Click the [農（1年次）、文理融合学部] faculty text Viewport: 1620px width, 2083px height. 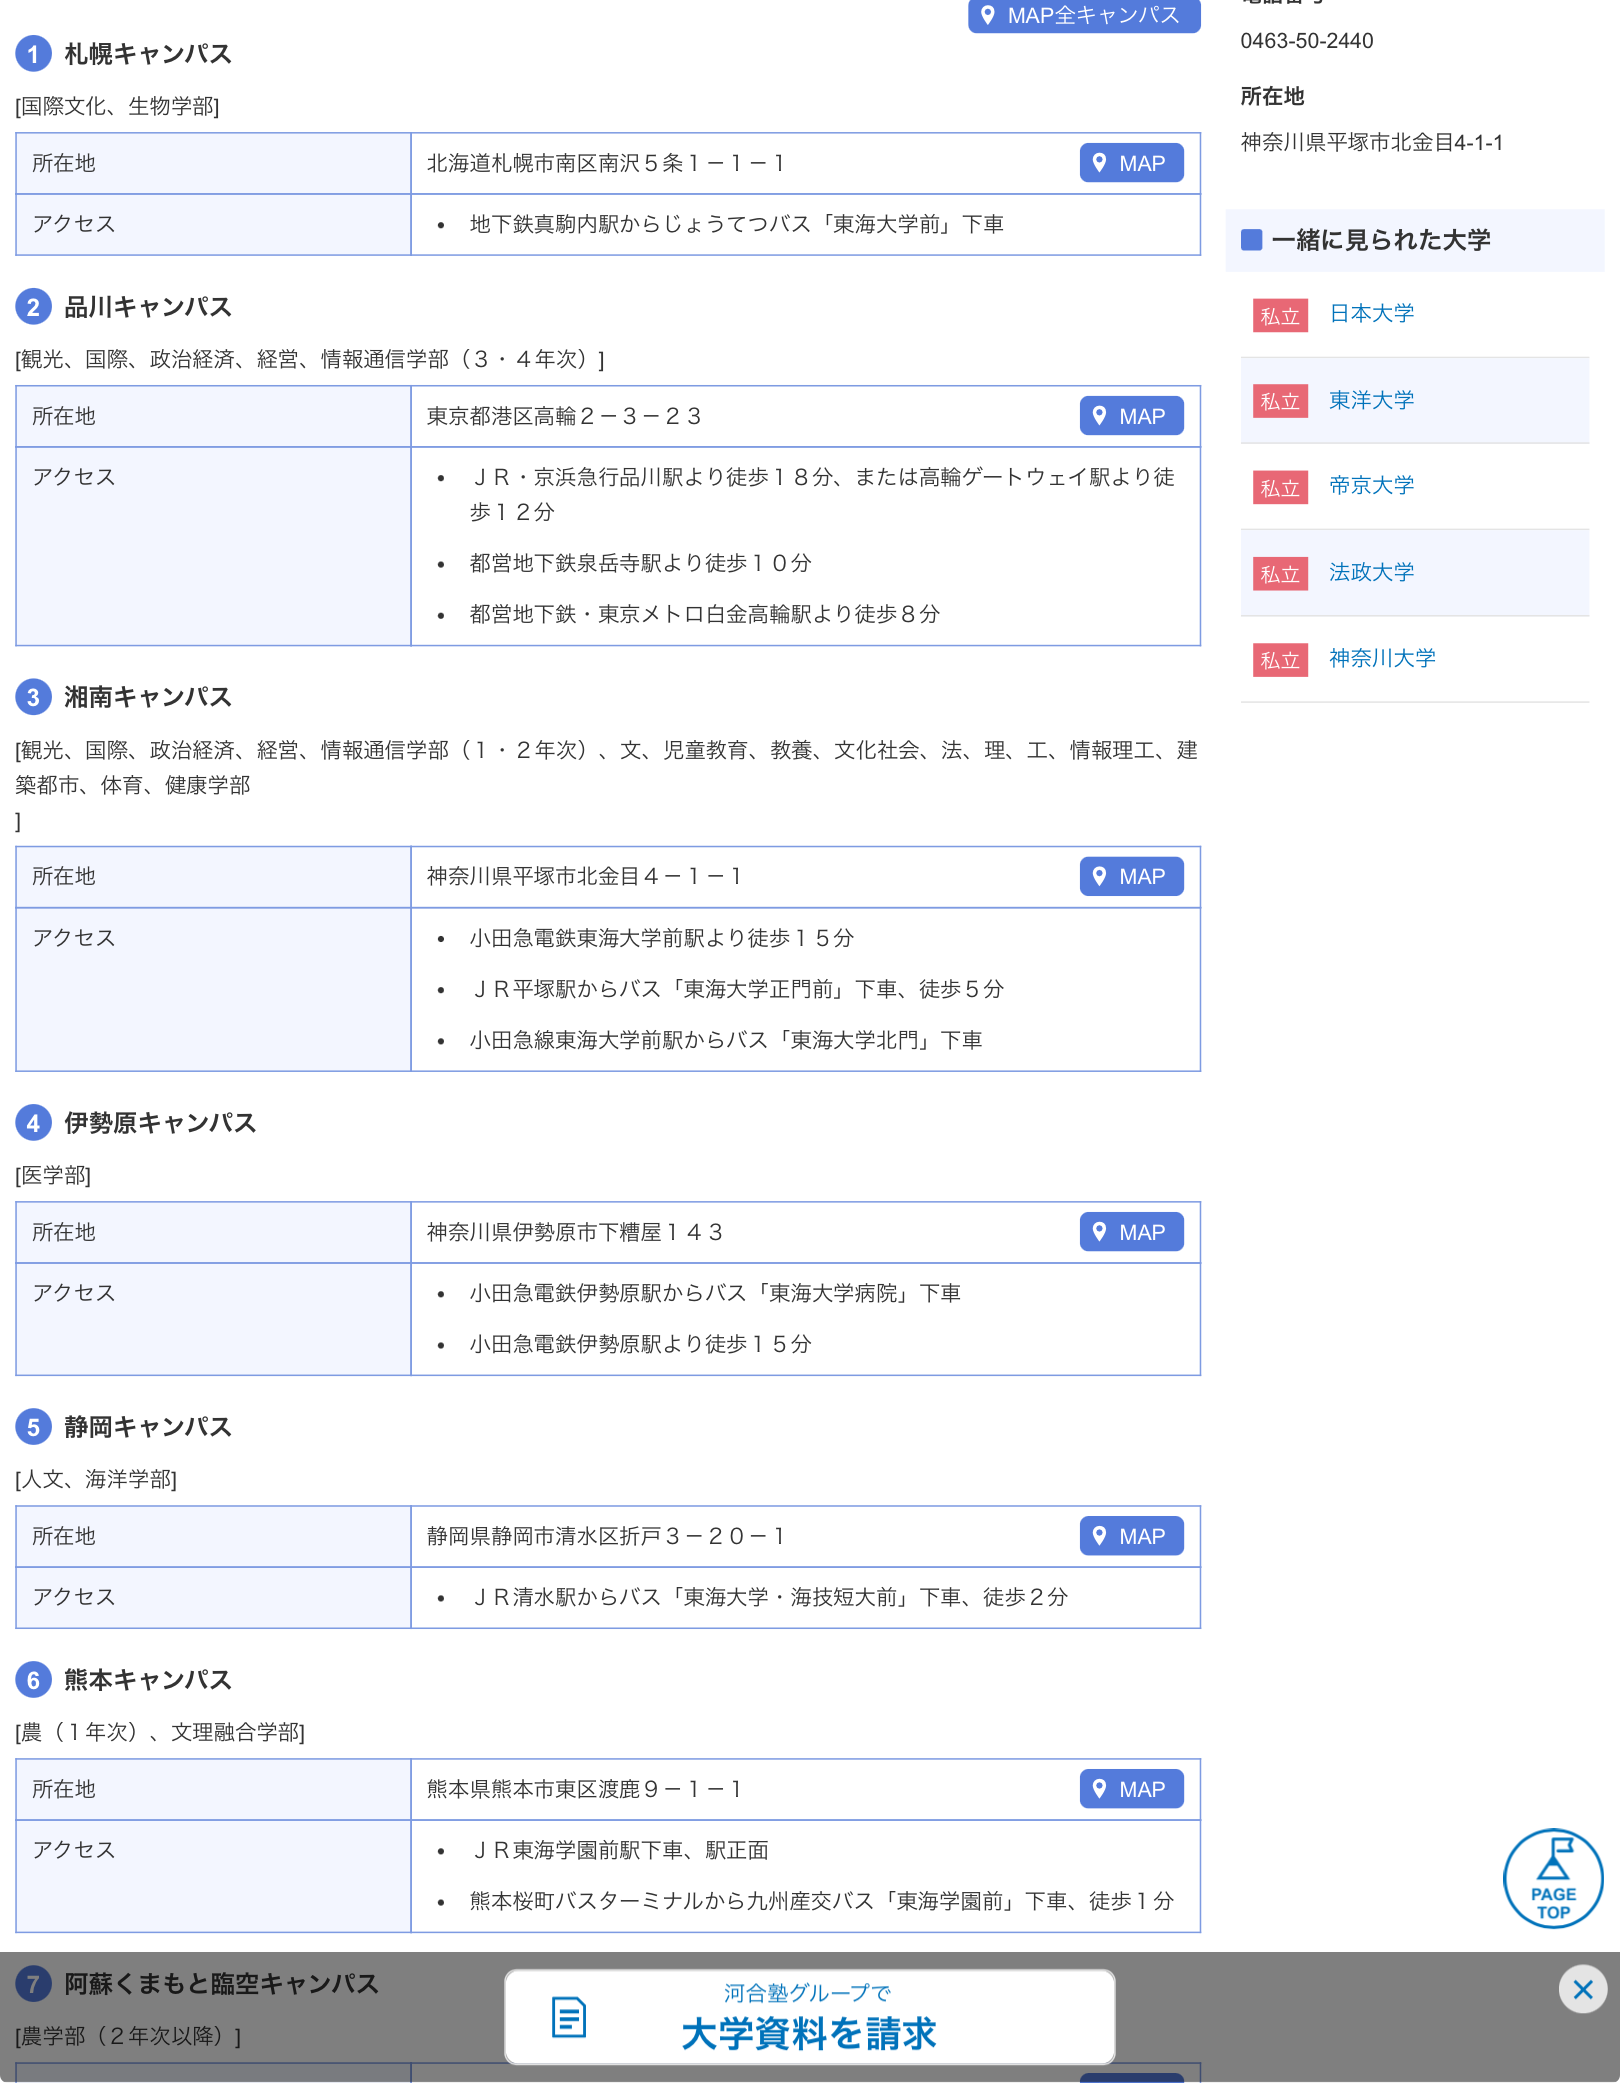(x=160, y=1732)
